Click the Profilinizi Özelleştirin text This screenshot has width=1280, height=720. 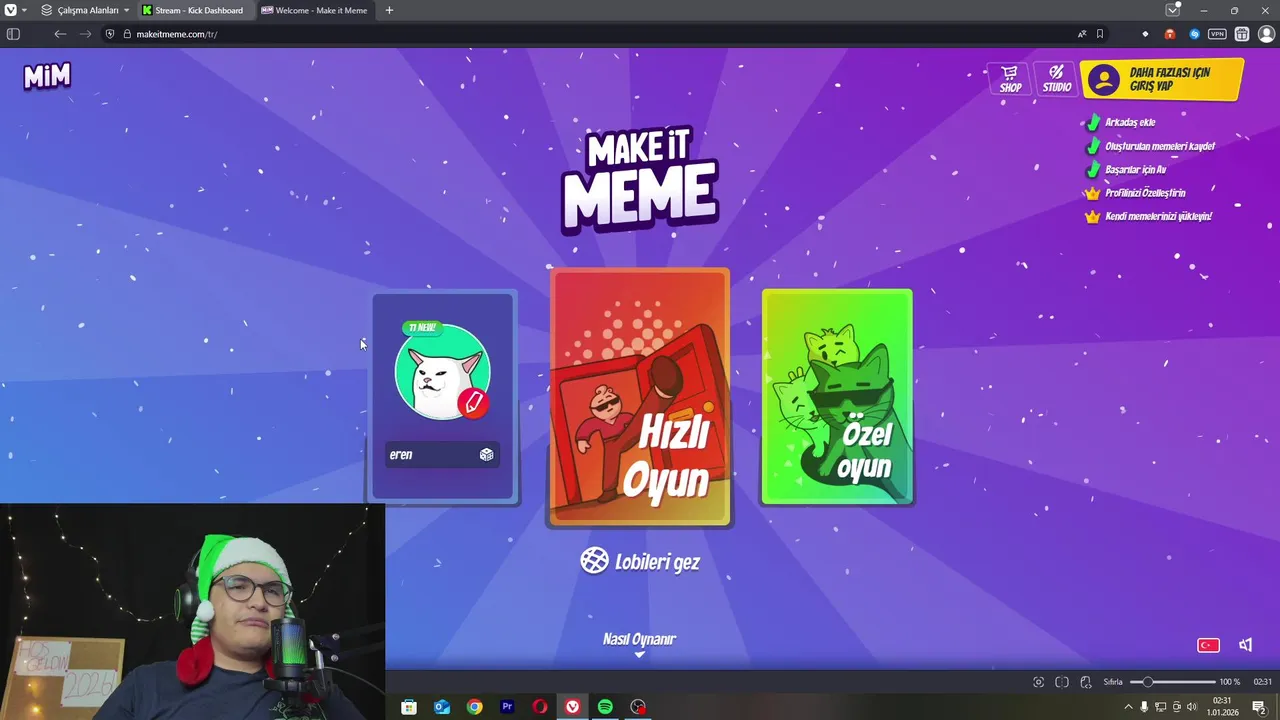tap(1145, 193)
